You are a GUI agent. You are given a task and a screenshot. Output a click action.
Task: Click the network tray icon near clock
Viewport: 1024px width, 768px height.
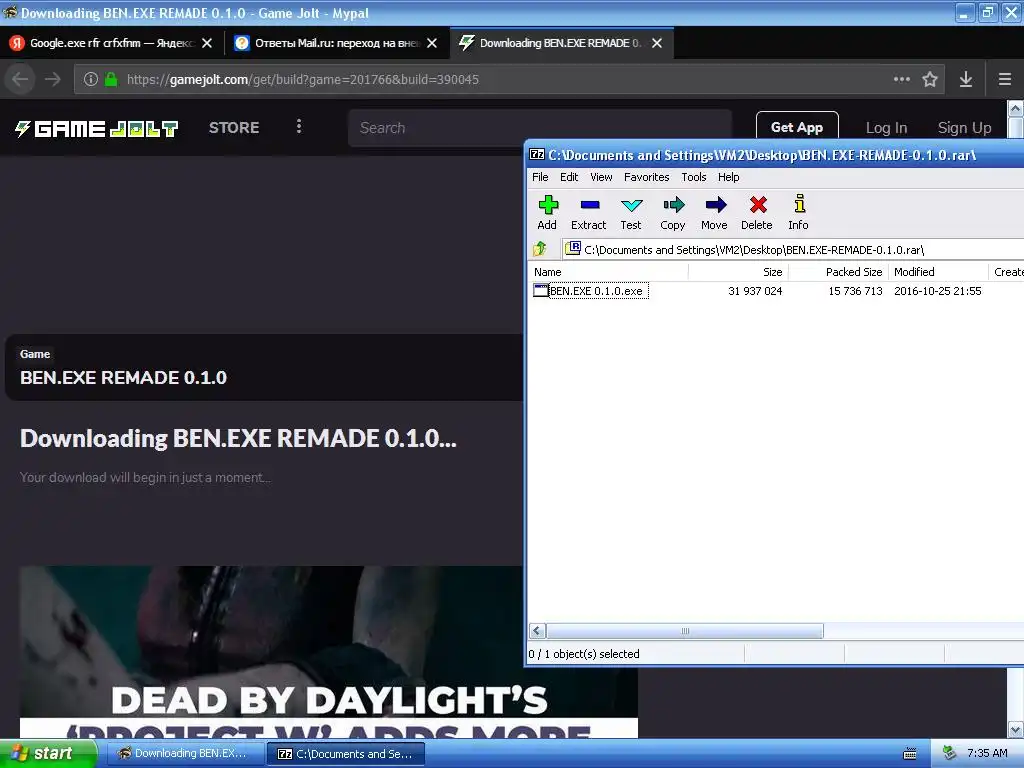[949, 753]
